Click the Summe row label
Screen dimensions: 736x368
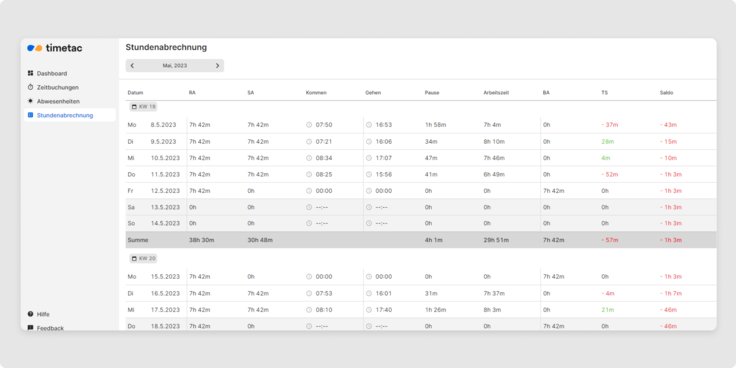[x=138, y=240]
